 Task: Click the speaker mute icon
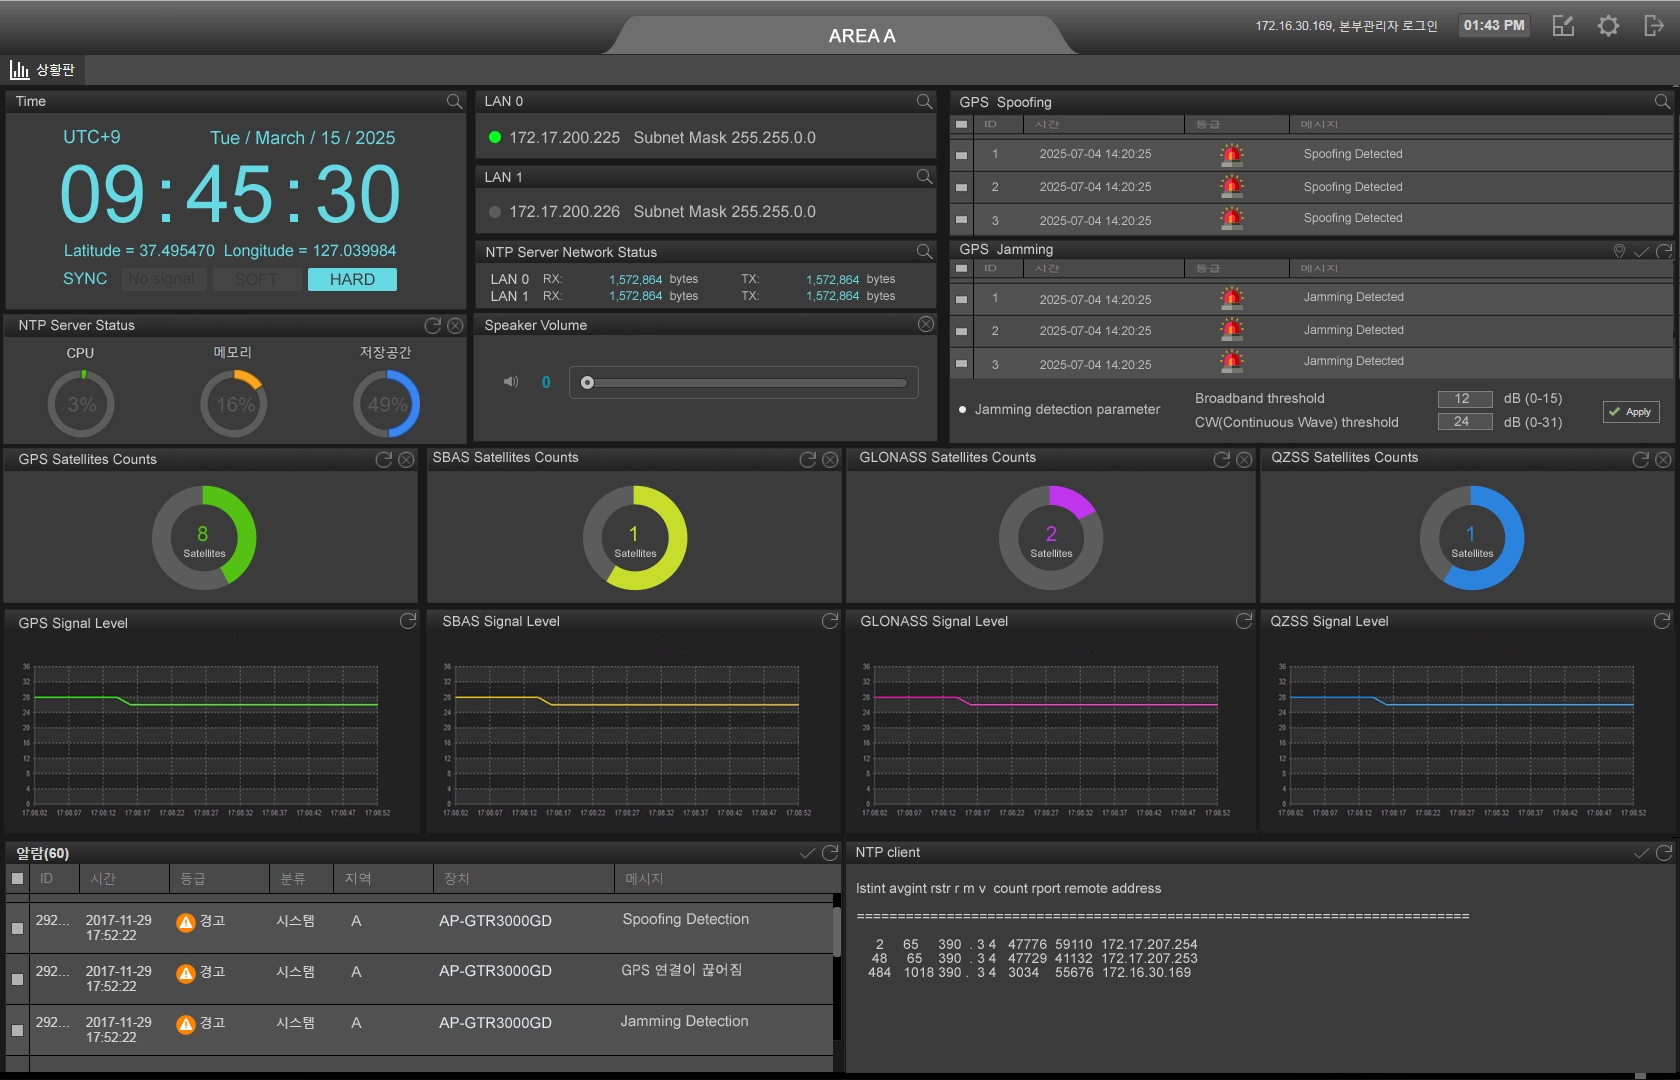click(511, 382)
